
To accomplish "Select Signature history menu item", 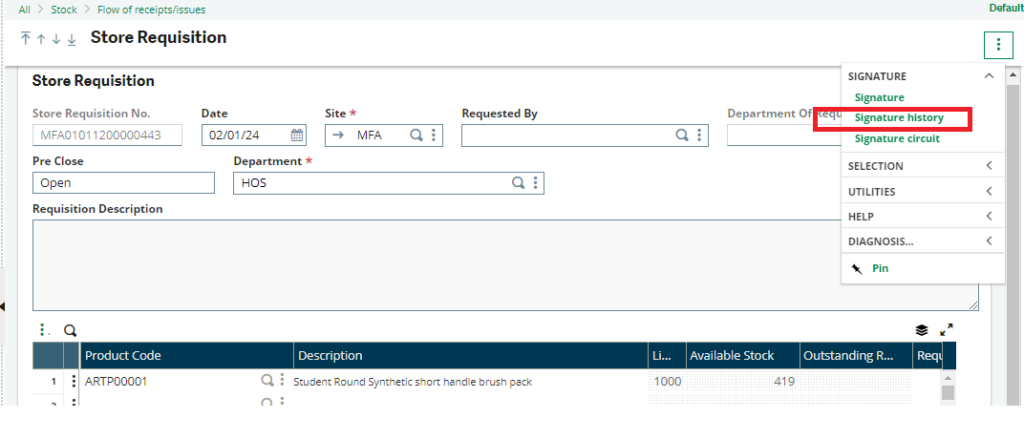I will 898,118.
